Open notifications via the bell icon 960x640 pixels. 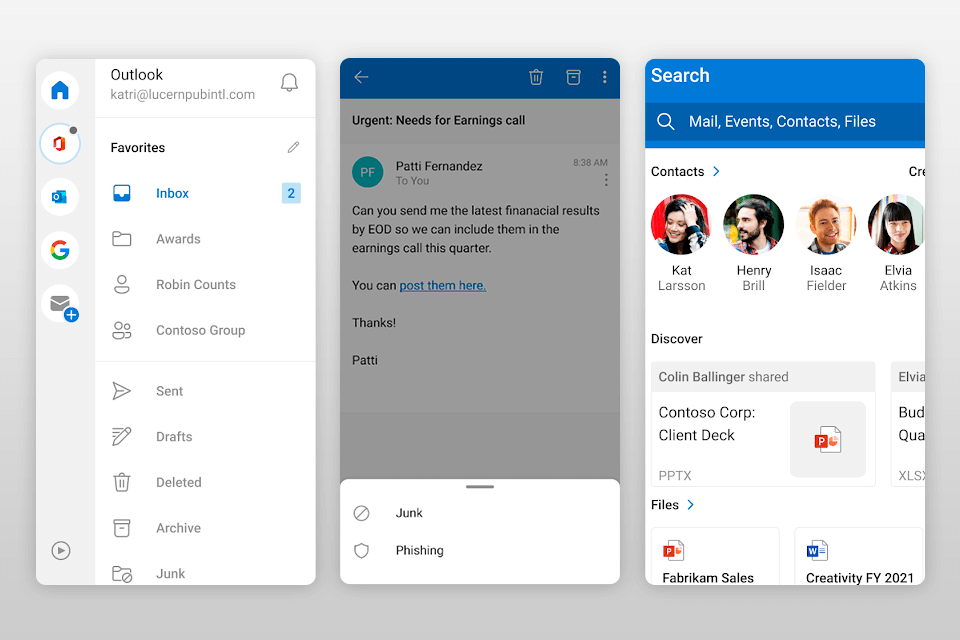[x=289, y=83]
